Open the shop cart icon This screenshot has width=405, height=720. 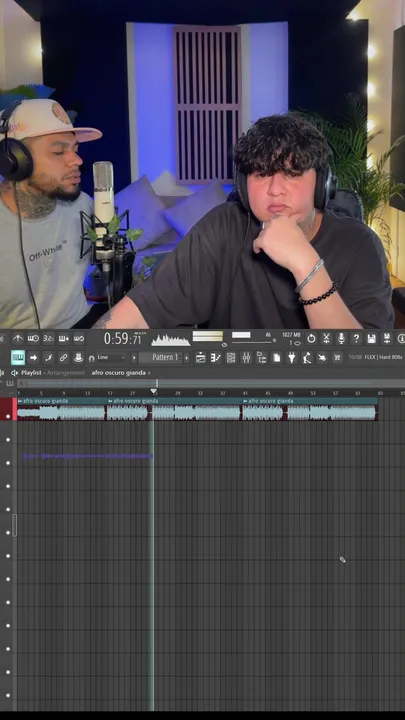[337, 357]
